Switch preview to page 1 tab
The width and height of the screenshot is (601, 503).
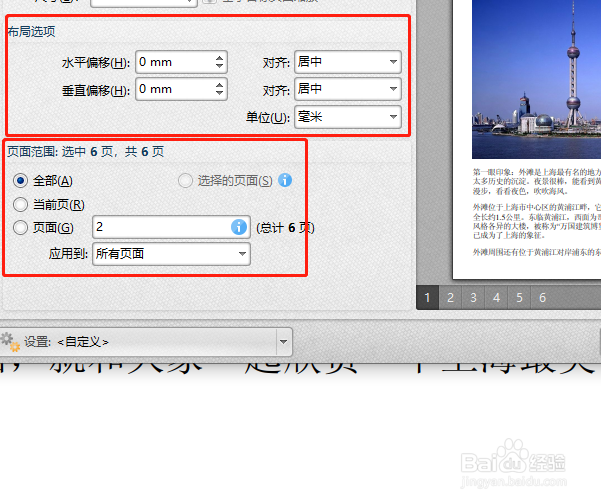[x=427, y=298]
